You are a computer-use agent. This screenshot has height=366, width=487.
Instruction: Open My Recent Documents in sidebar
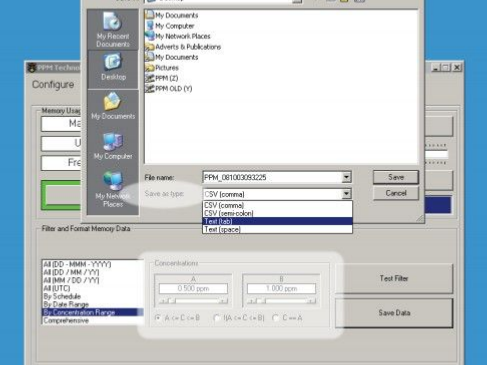tap(113, 30)
